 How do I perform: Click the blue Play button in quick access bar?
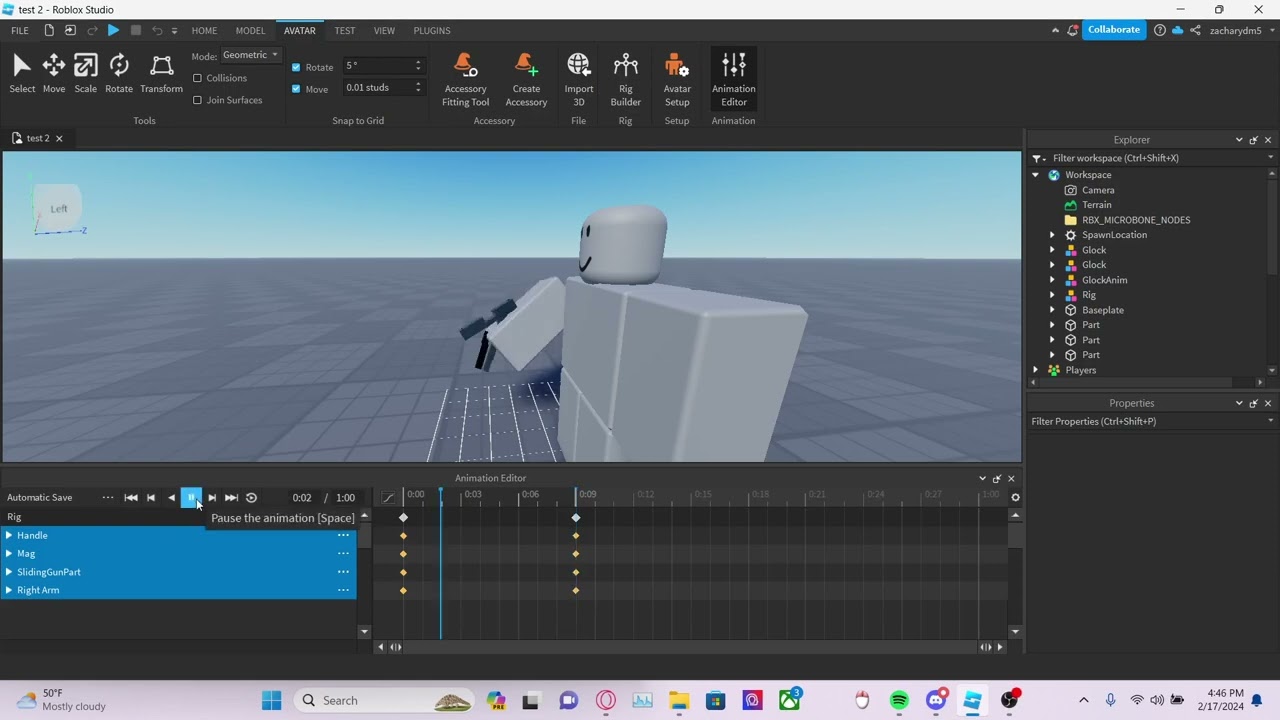[113, 31]
